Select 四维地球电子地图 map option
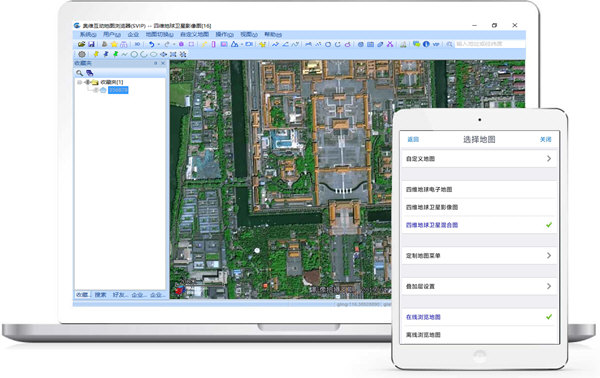Viewport: 600px width, 378px height. click(x=478, y=189)
